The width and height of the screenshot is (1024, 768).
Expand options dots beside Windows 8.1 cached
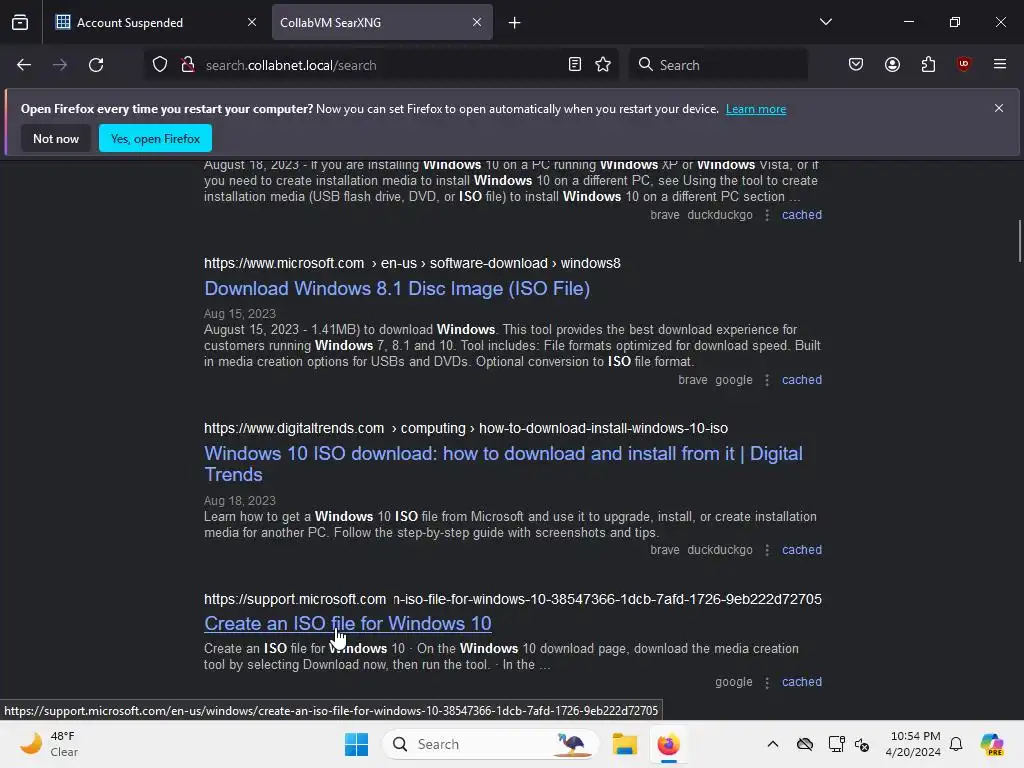tap(767, 380)
